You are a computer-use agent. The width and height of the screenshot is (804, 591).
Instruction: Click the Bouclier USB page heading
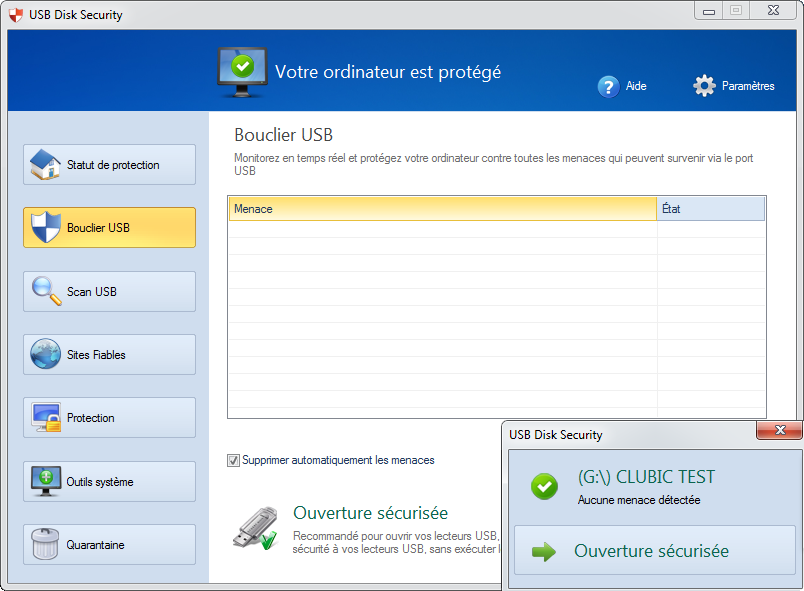point(284,135)
